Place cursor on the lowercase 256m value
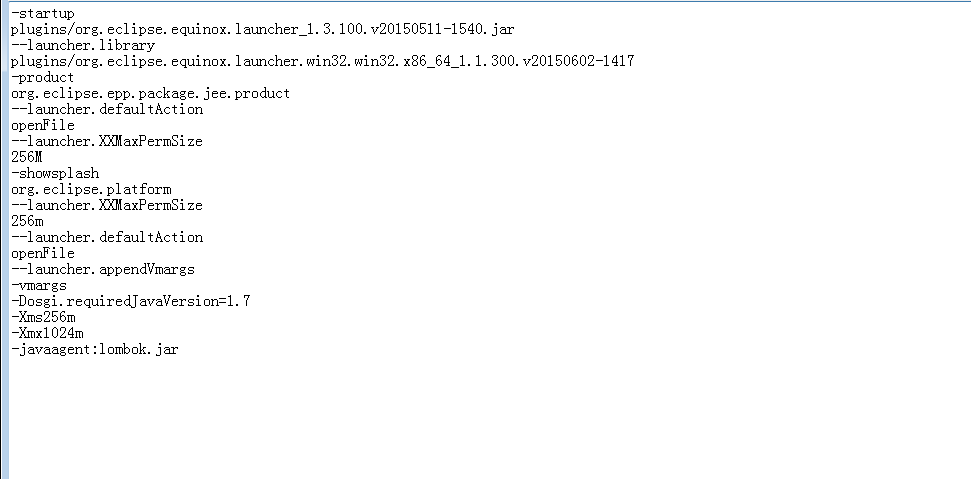971x479 pixels. coord(27,221)
